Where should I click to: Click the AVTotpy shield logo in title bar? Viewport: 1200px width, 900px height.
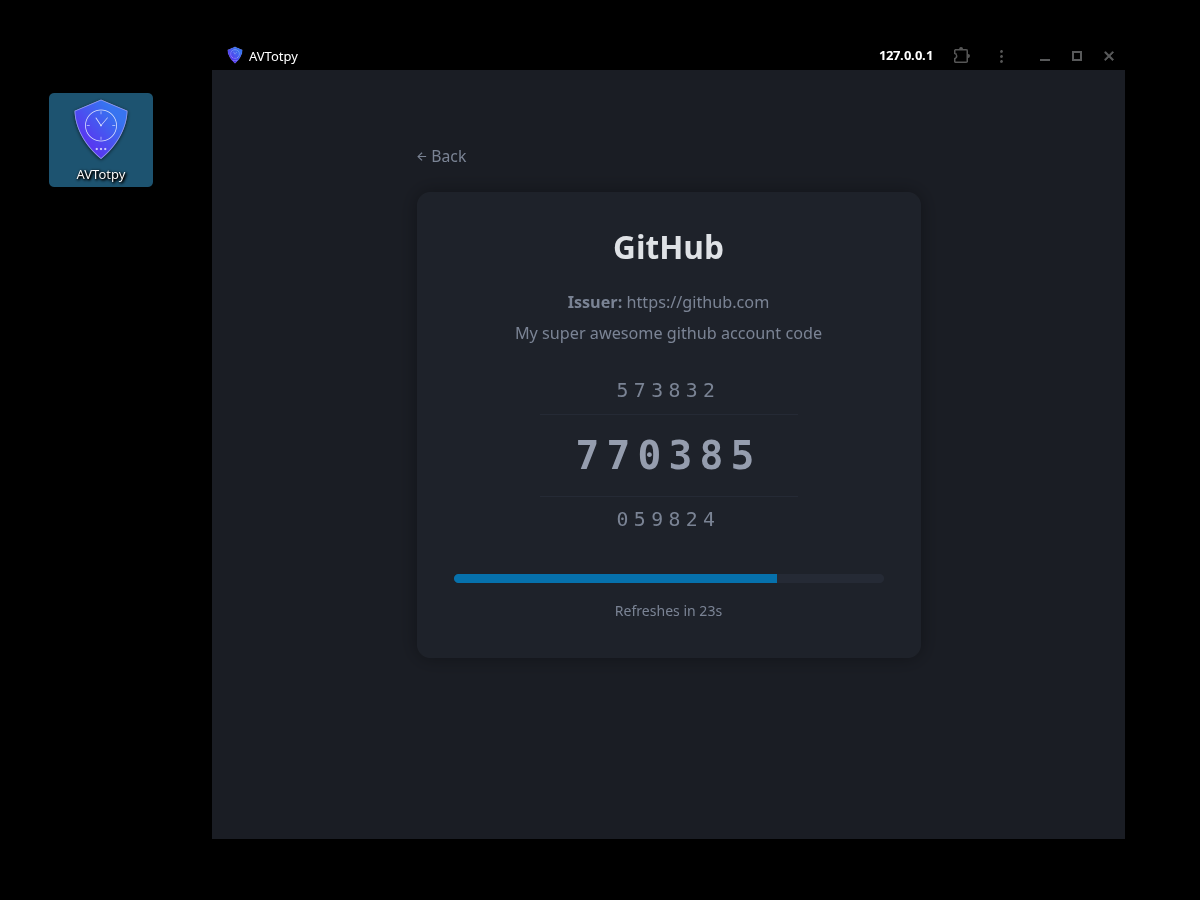(x=235, y=55)
